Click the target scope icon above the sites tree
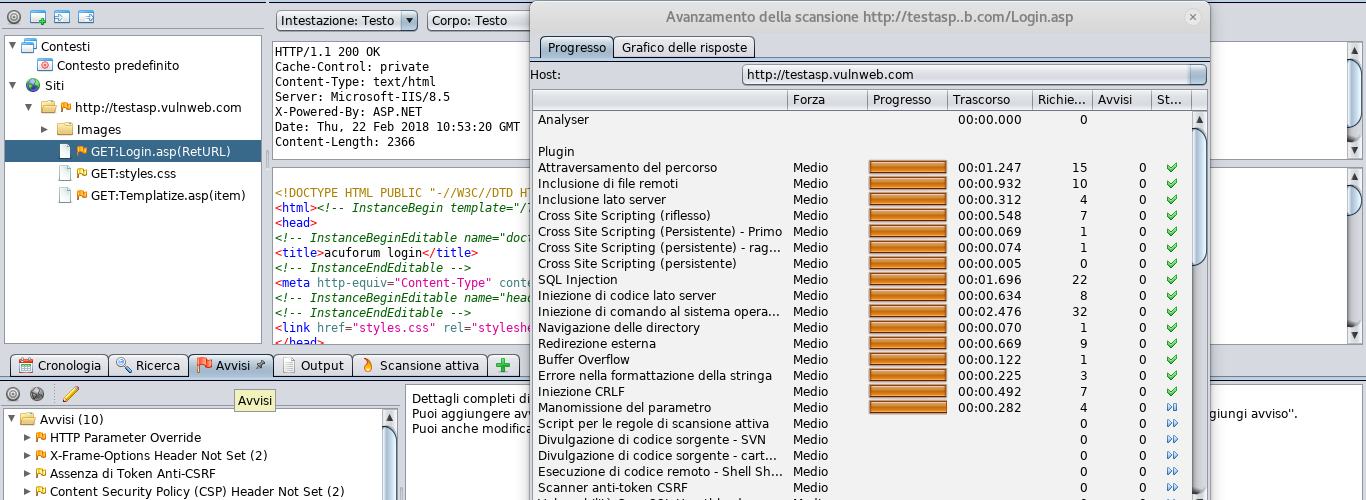The height and width of the screenshot is (500, 1366). pos(14,17)
